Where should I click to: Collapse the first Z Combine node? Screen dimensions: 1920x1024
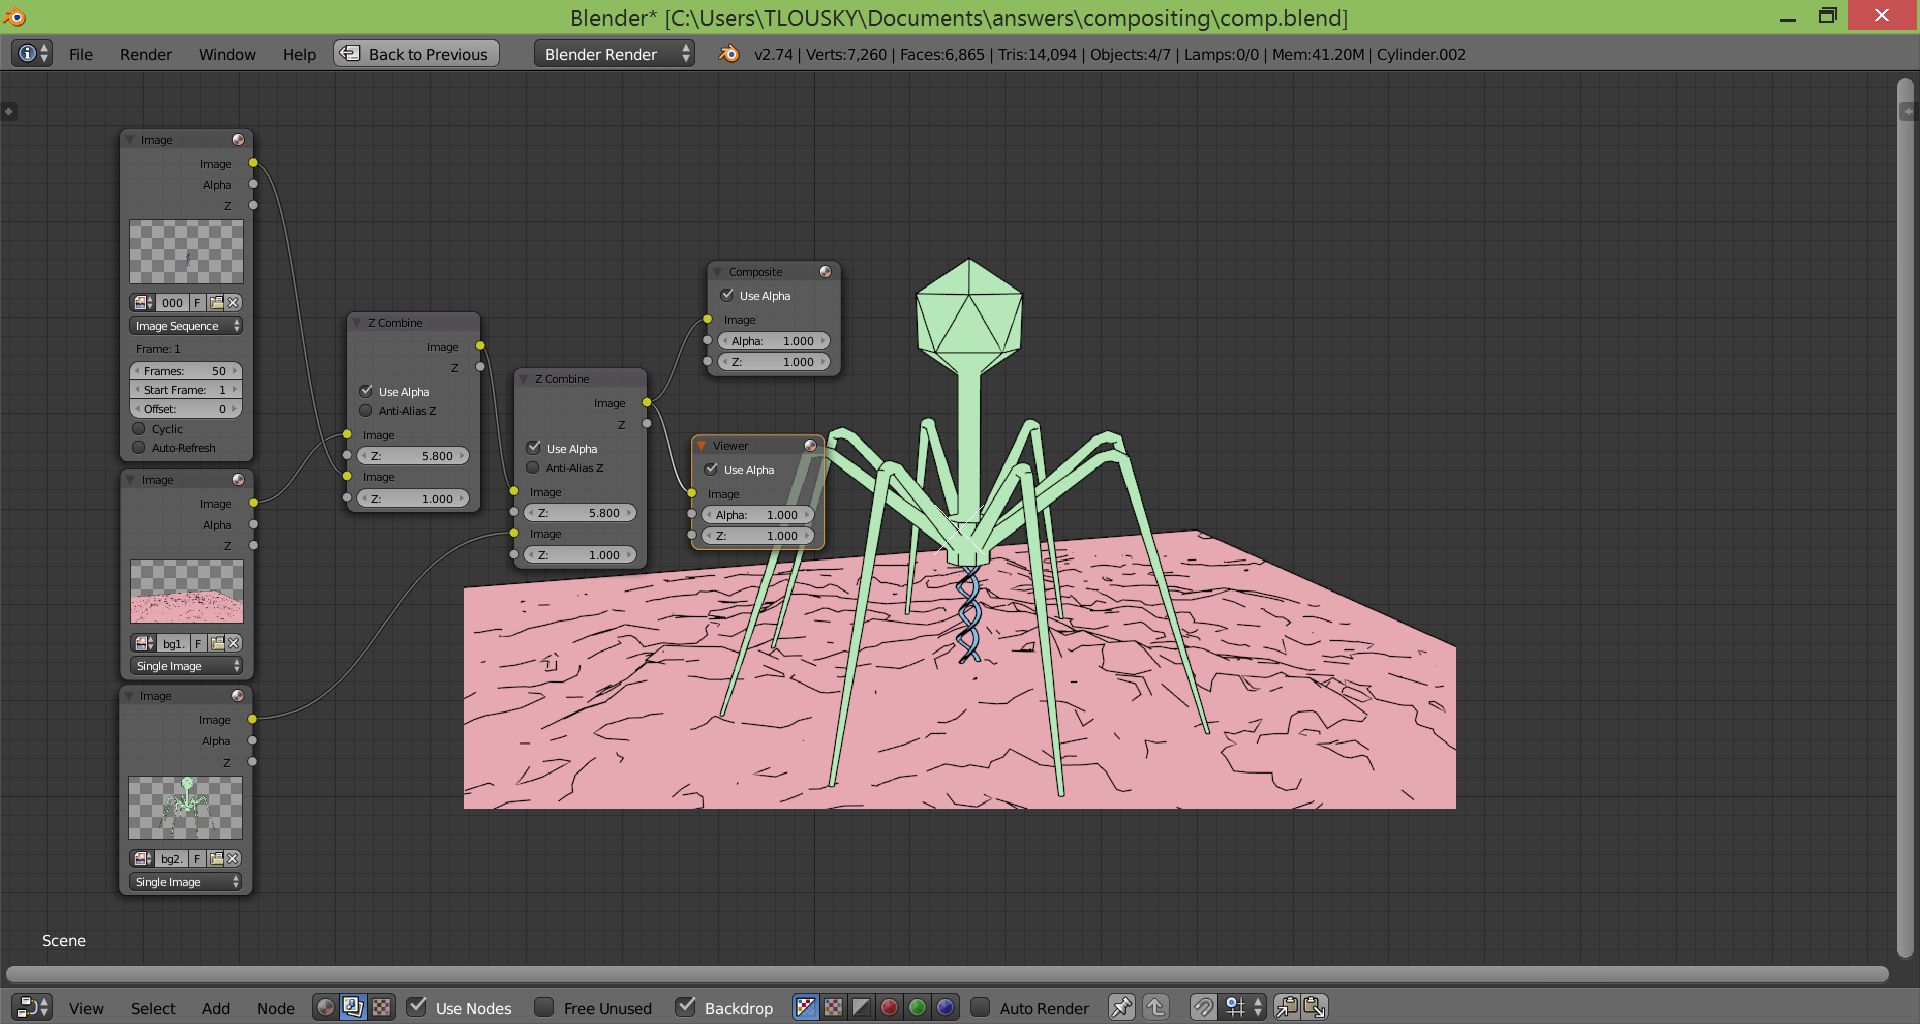coord(357,322)
